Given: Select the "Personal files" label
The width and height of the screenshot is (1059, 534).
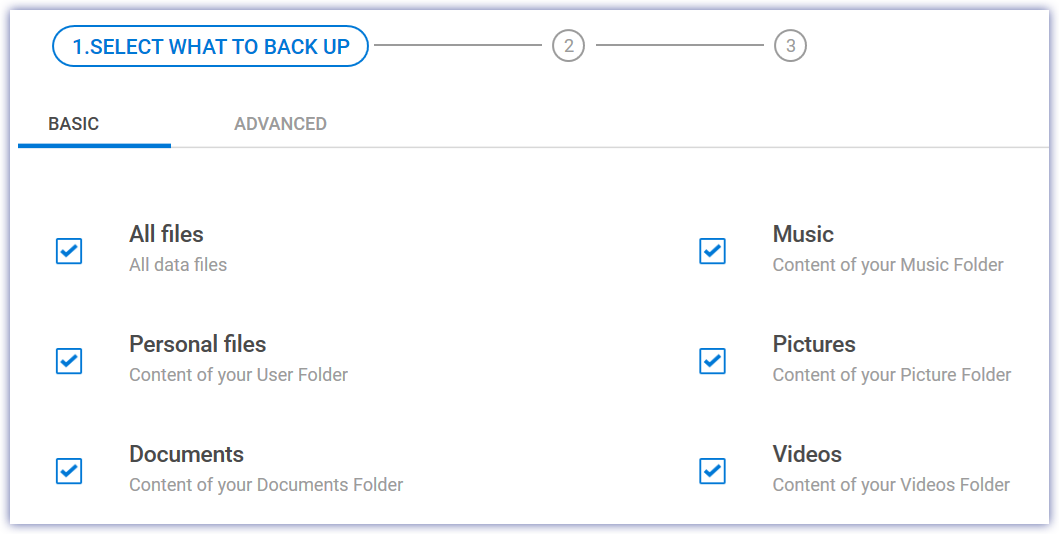Looking at the screenshot, I should pos(197,344).
